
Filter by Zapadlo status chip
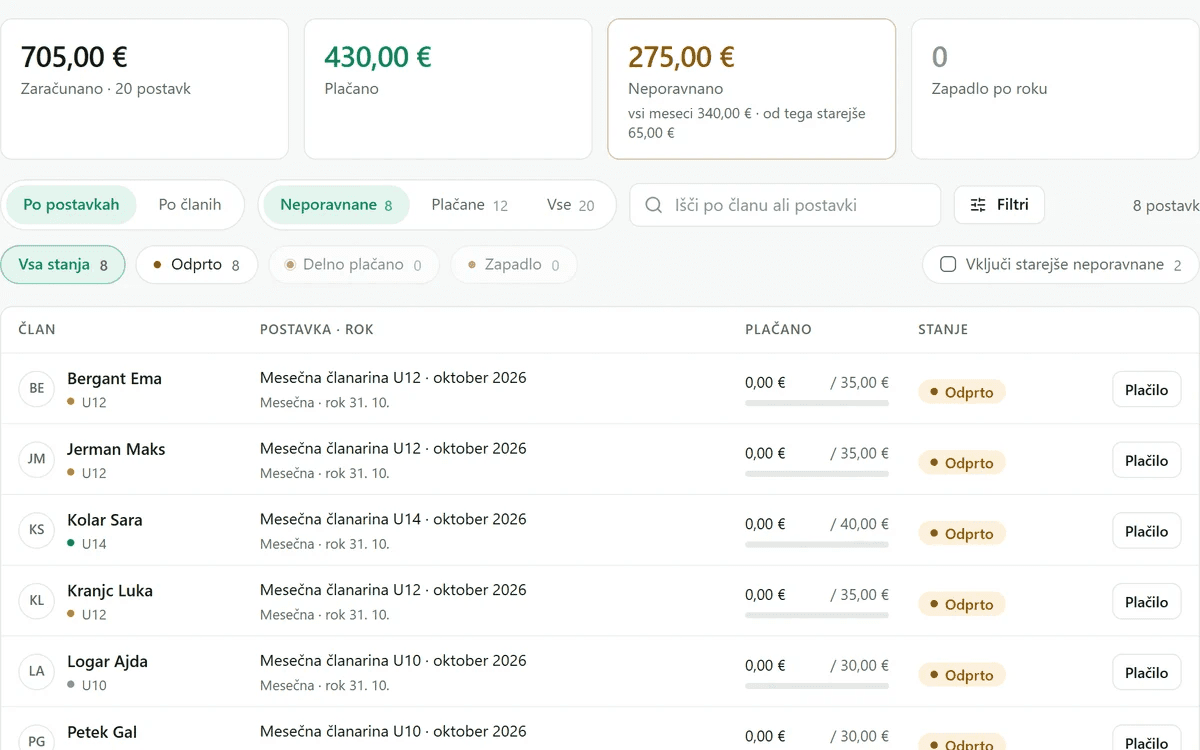pyautogui.click(x=514, y=265)
